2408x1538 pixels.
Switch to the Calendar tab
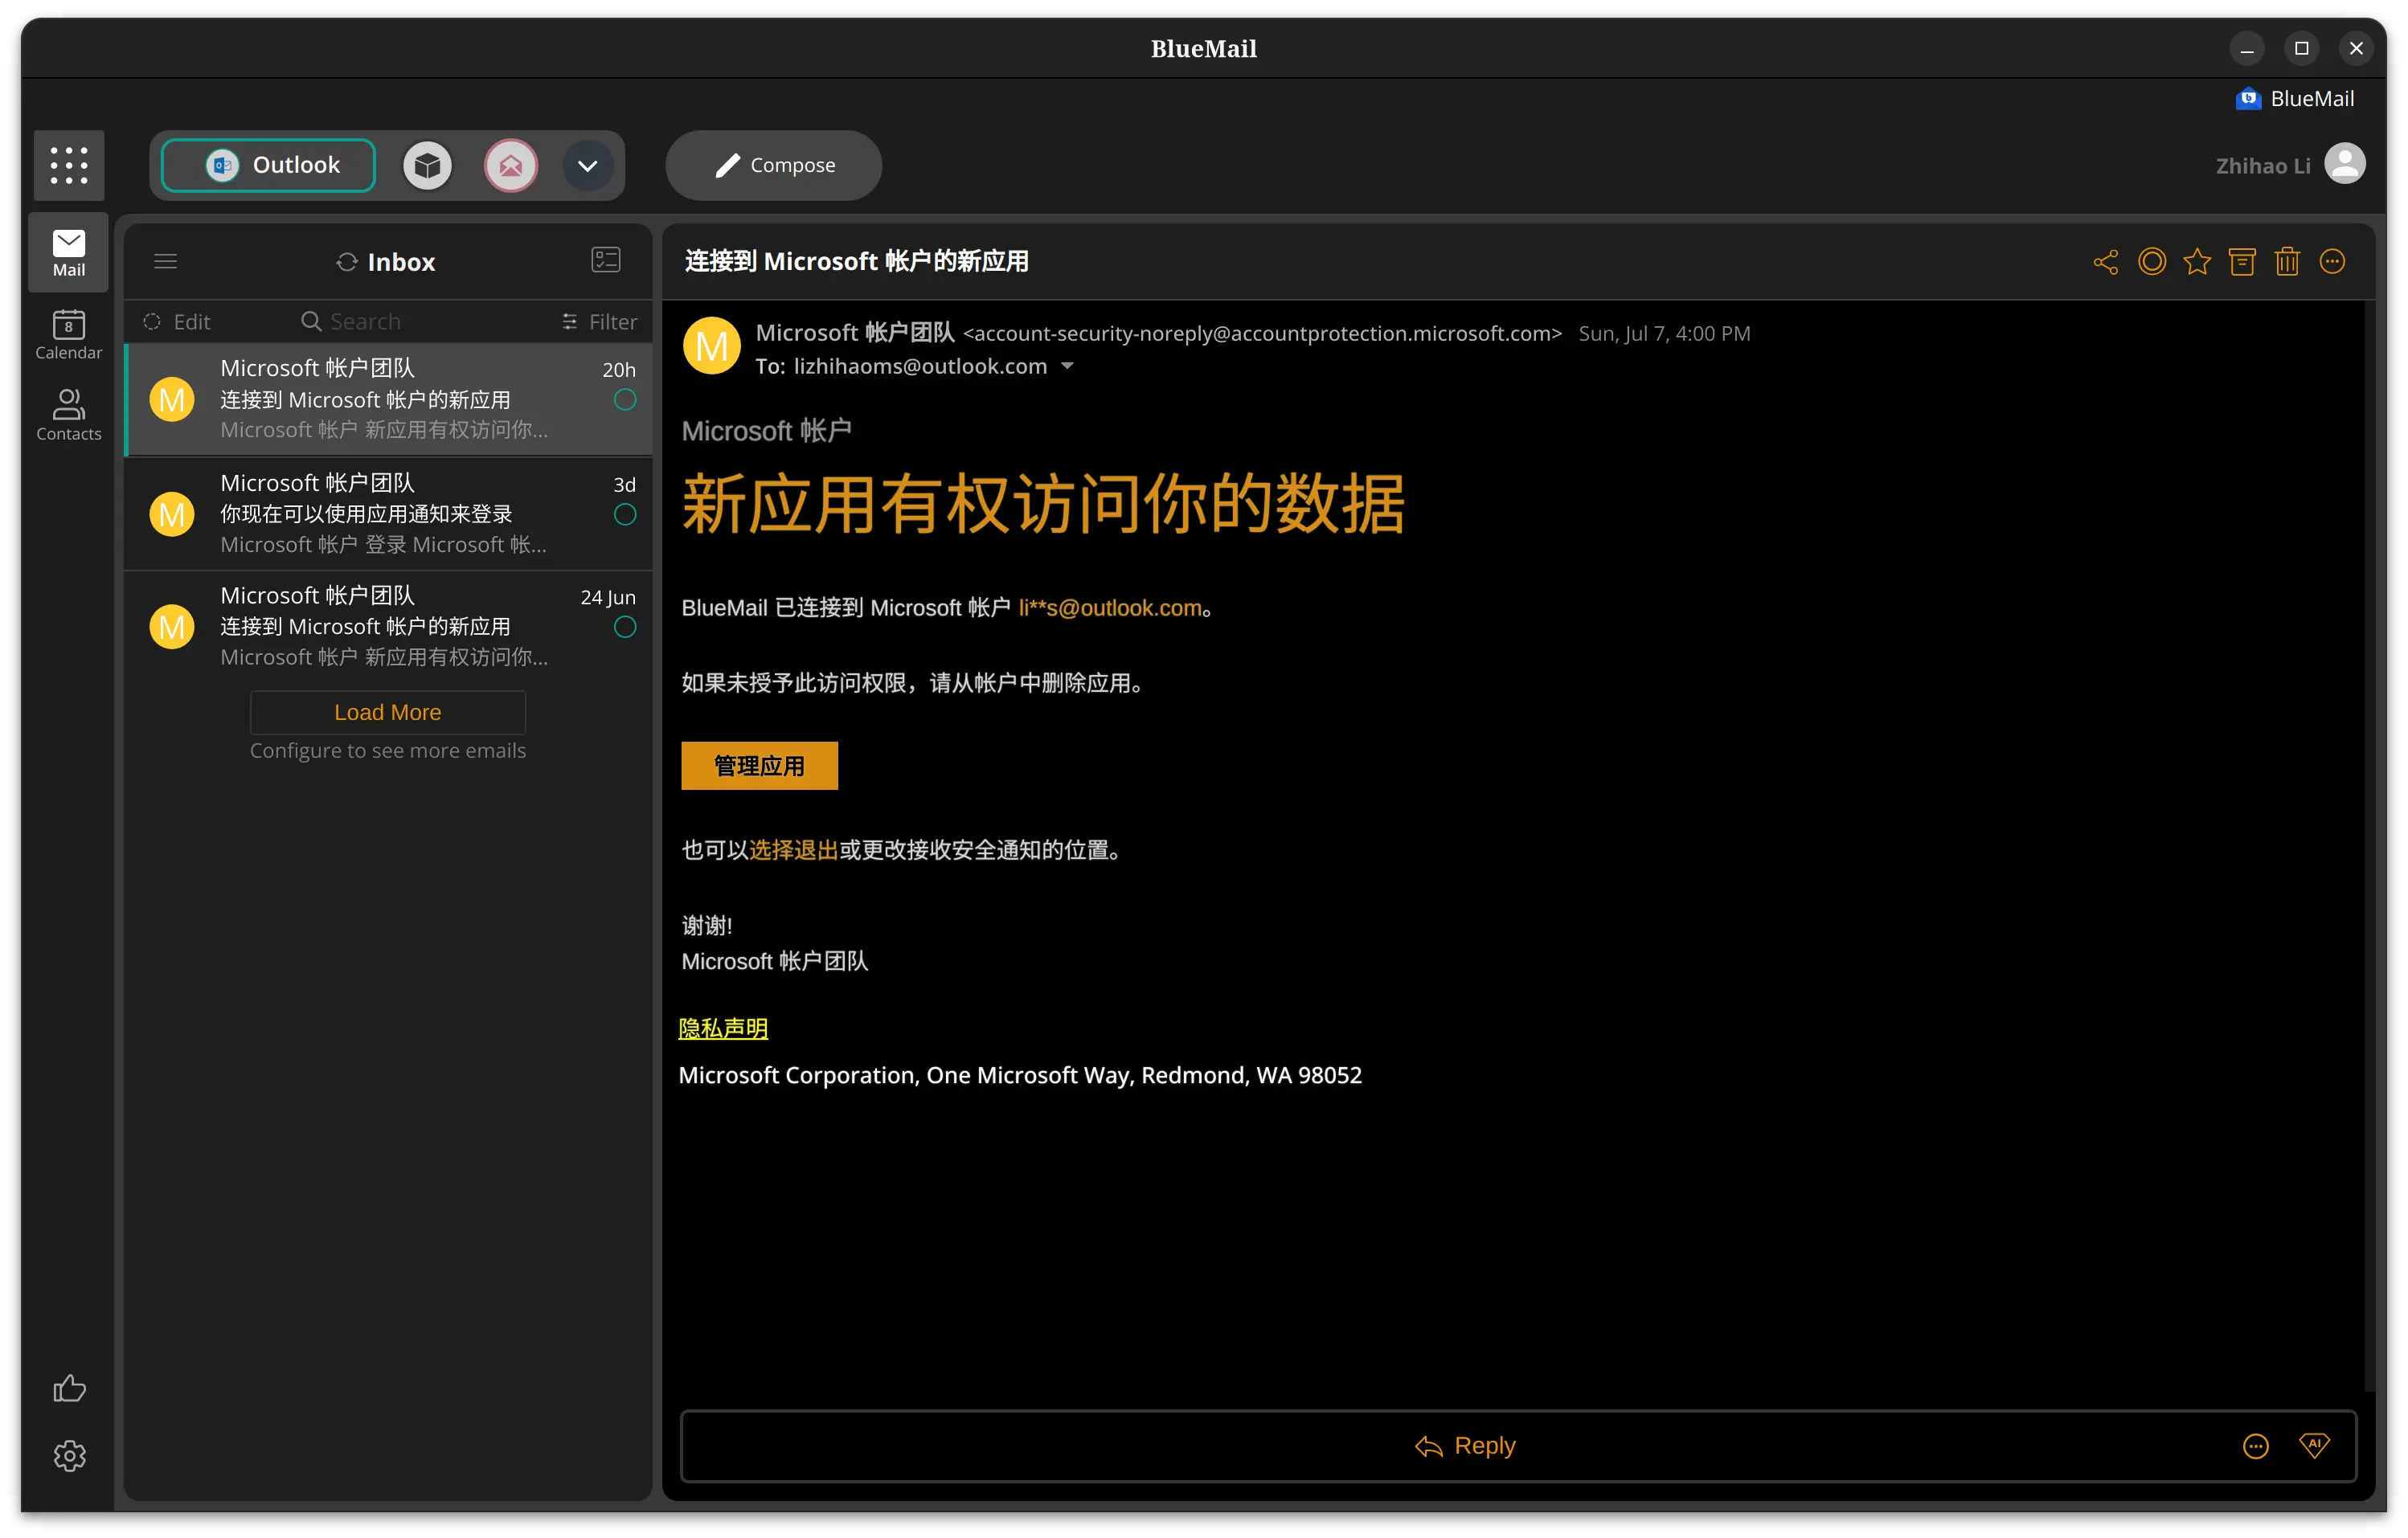[69, 334]
